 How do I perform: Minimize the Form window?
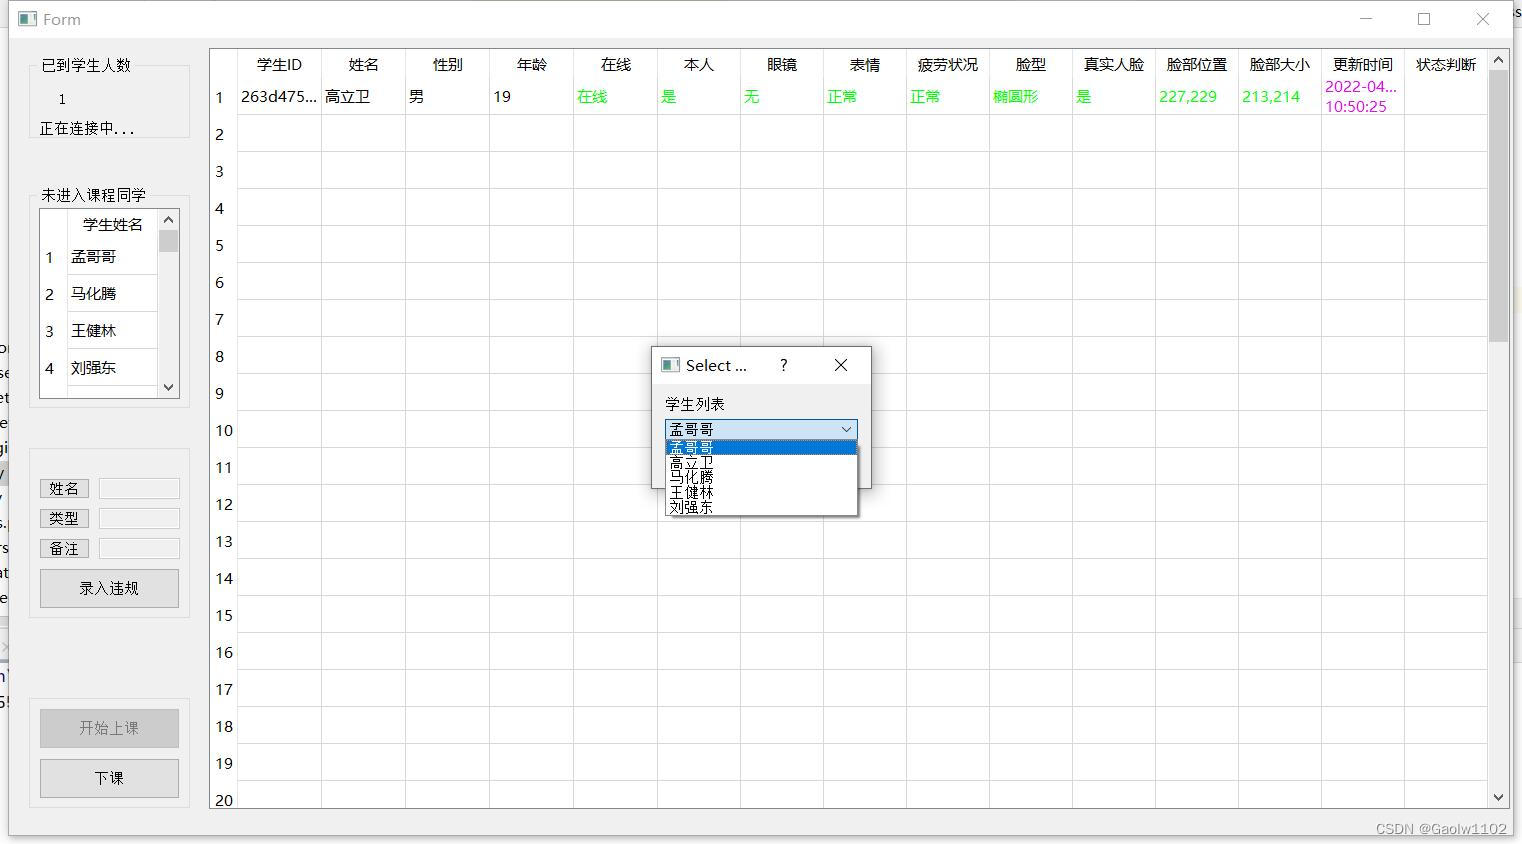click(x=1366, y=19)
